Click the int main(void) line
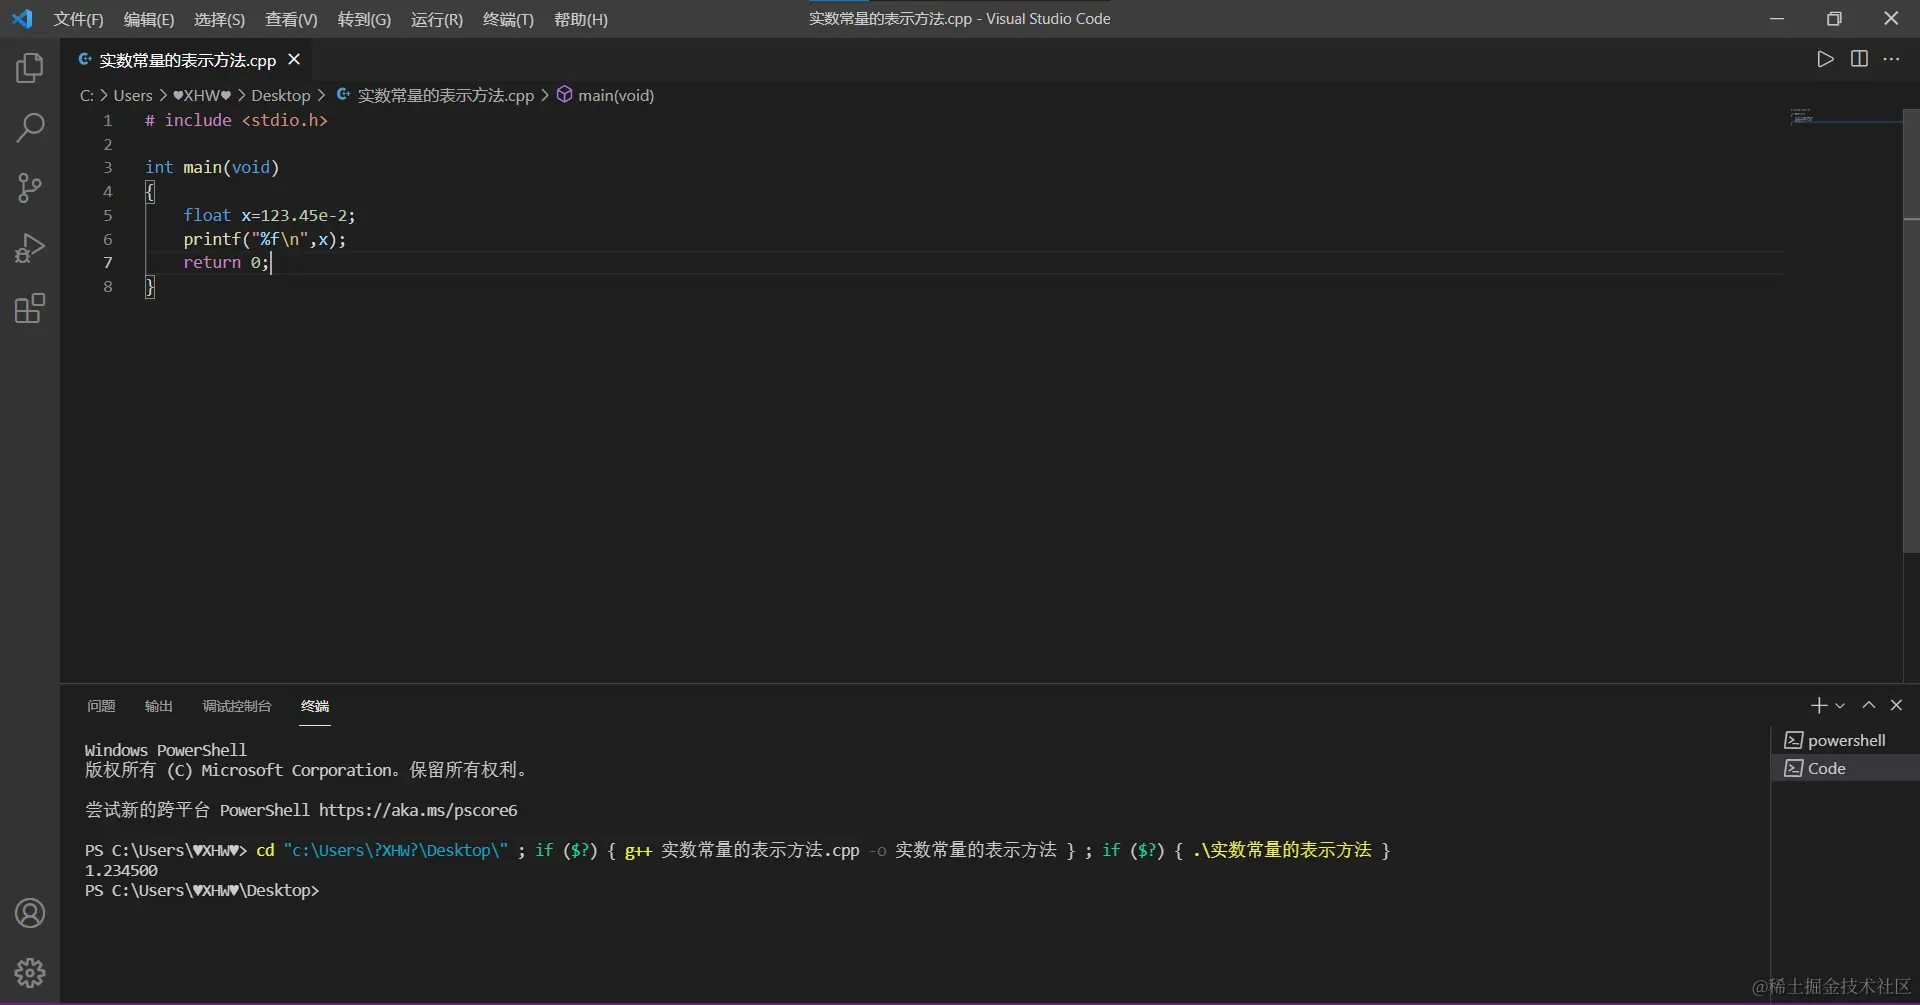1920x1005 pixels. 212,167
